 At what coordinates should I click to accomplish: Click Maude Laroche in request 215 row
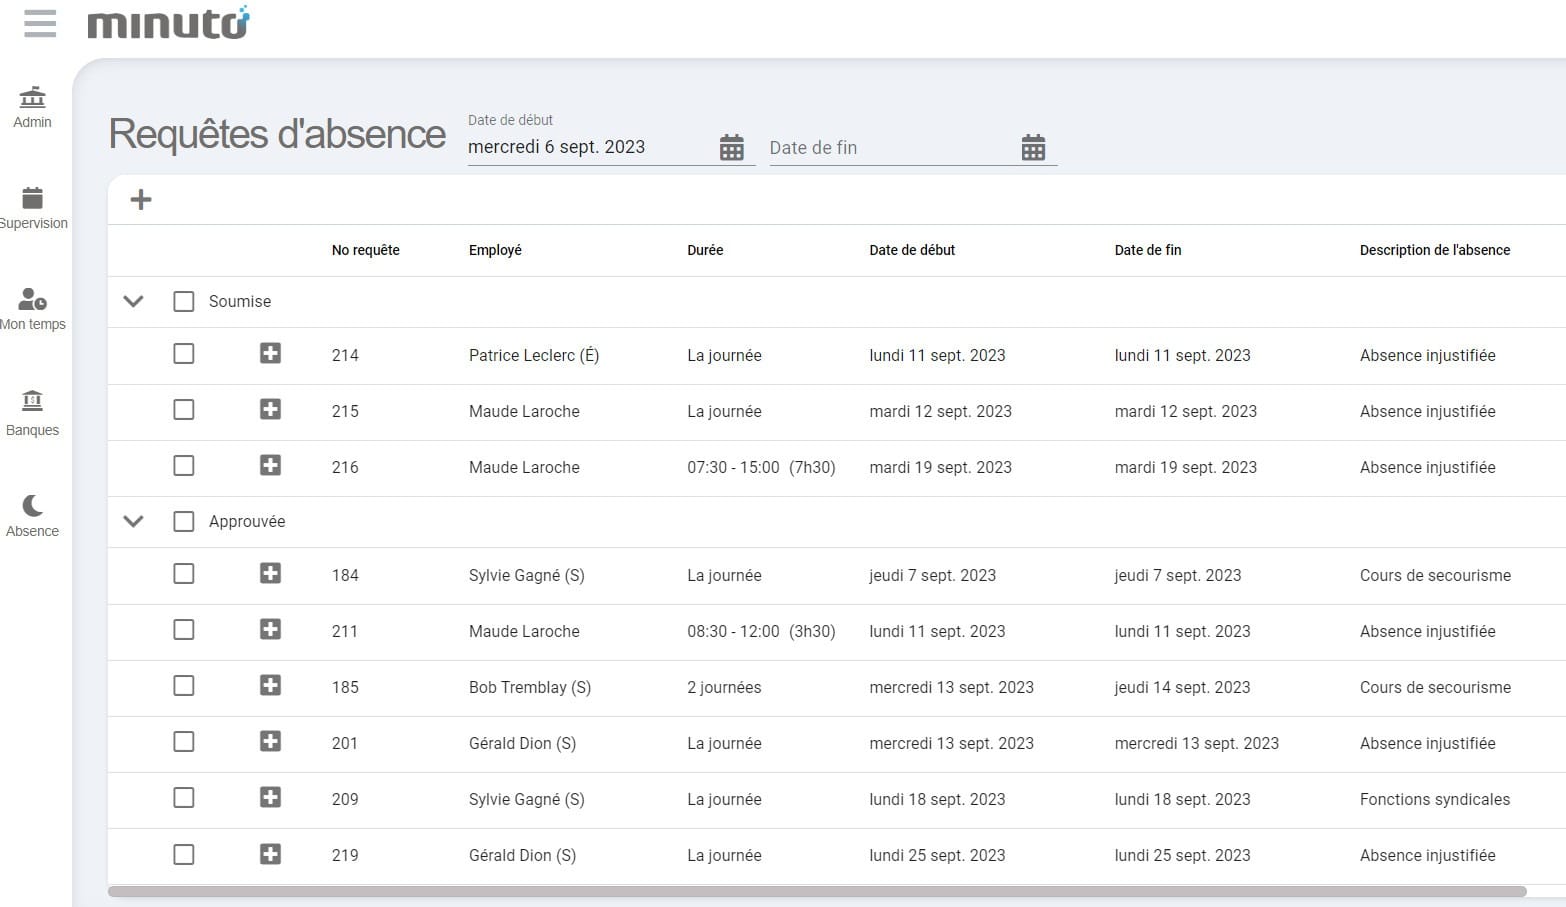pyautogui.click(x=524, y=411)
